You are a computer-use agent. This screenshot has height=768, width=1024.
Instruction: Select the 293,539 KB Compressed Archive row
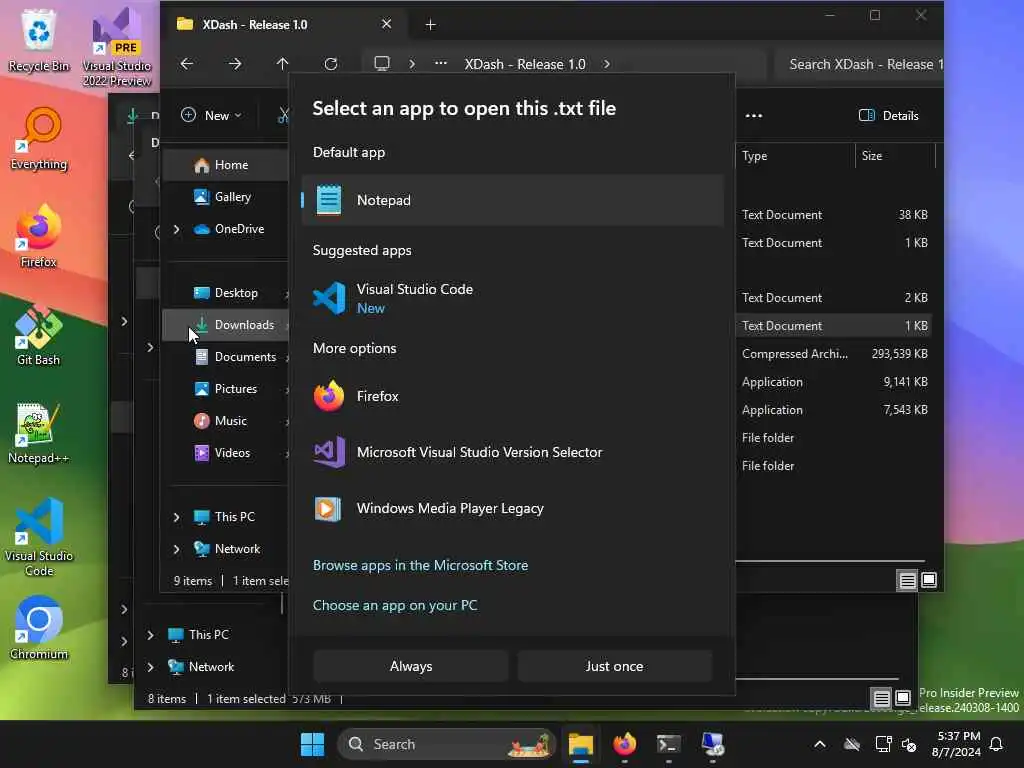834,353
